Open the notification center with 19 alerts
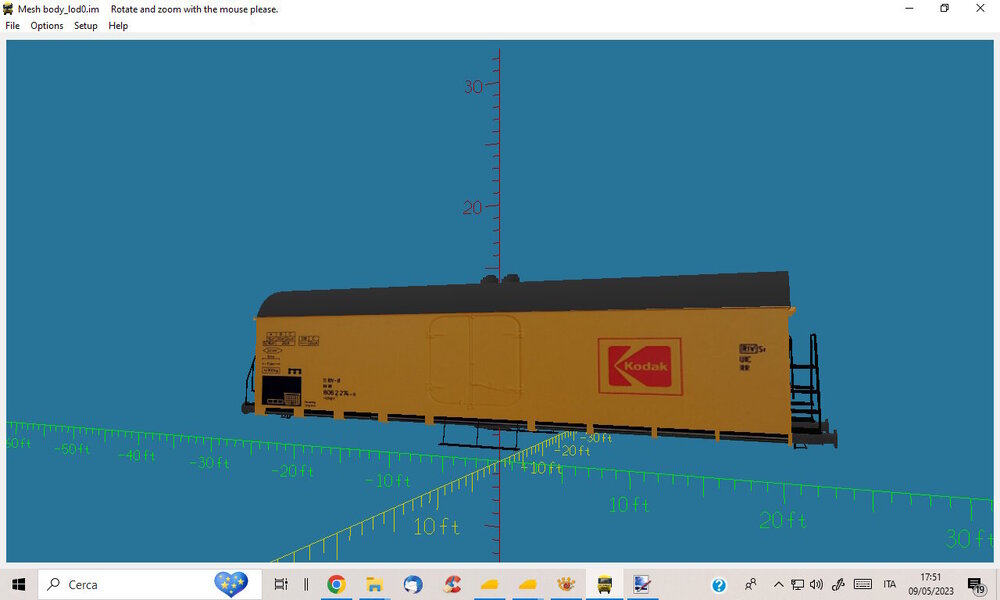This screenshot has width=1000, height=600. [x=976, y=585]
